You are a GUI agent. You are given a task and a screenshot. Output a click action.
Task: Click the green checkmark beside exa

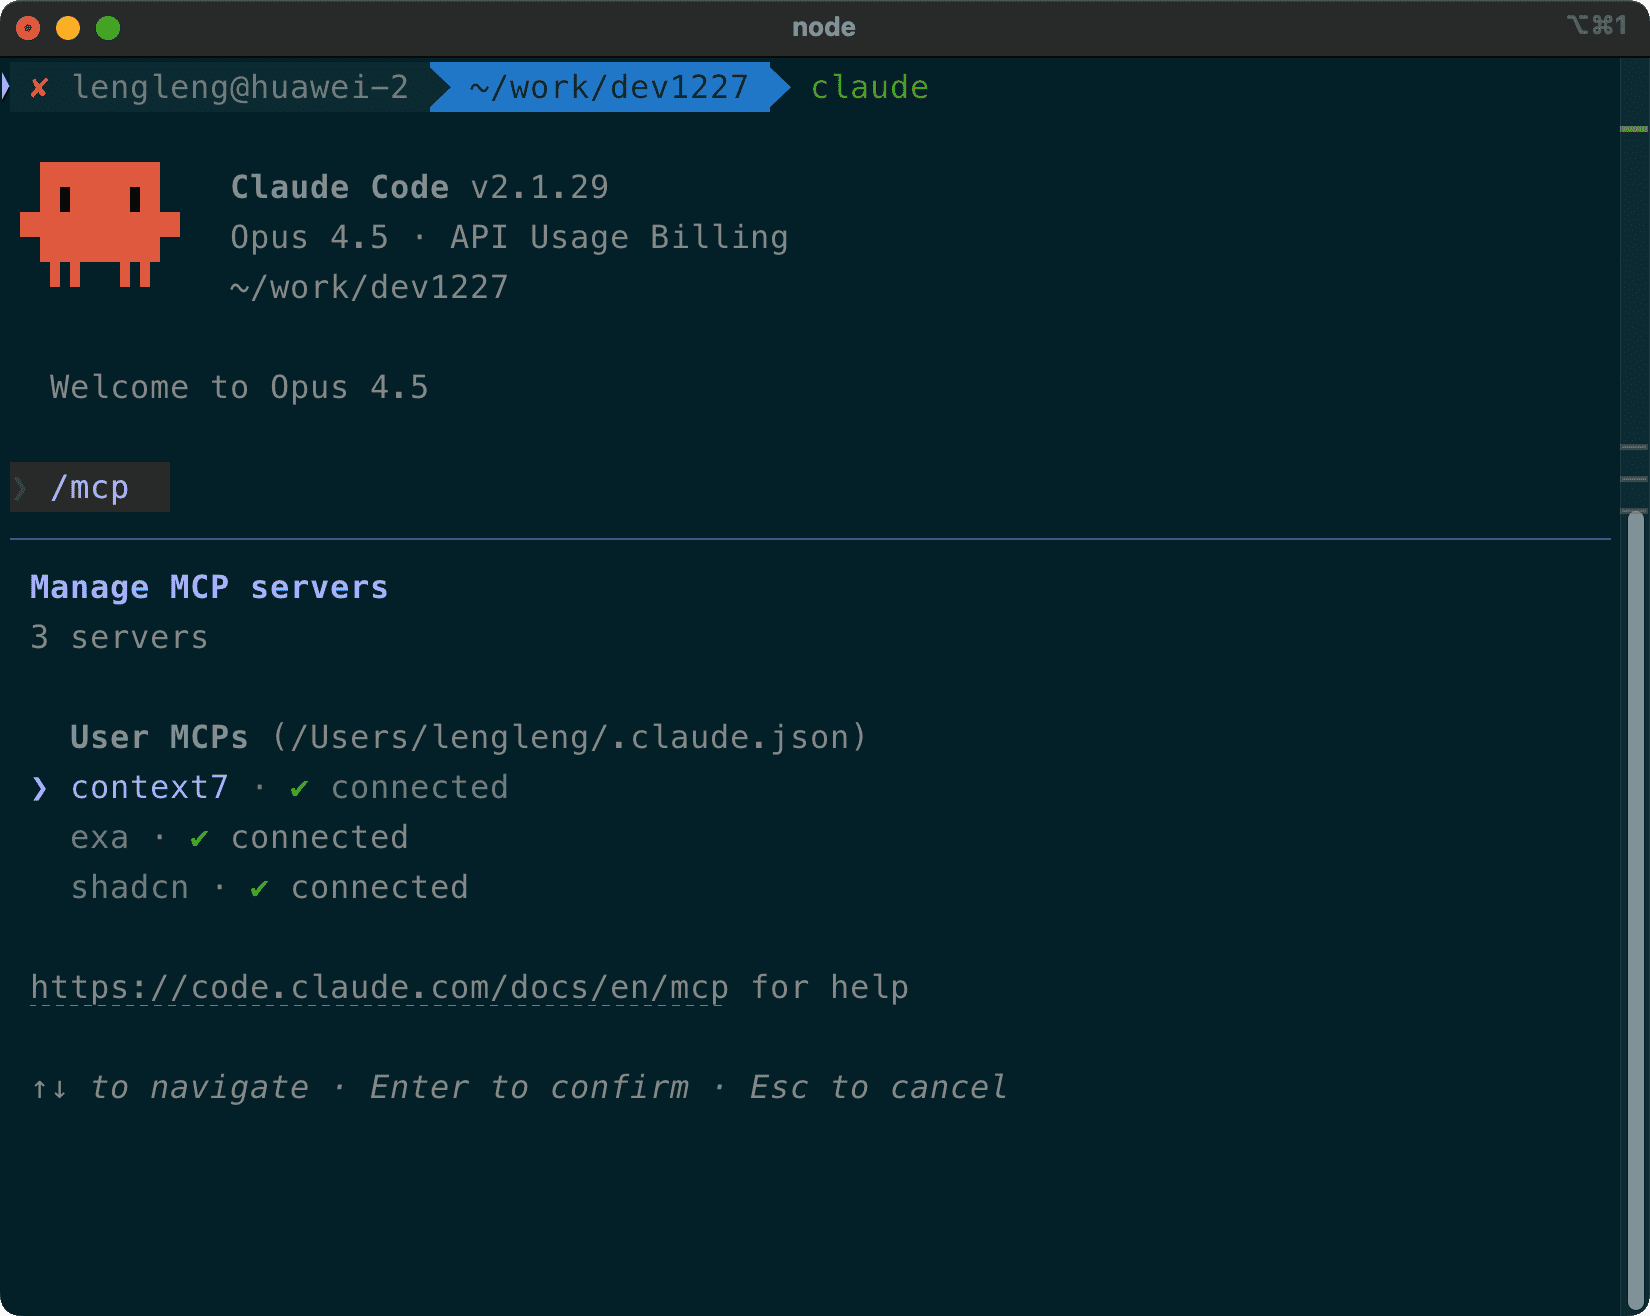pos(199,839)
